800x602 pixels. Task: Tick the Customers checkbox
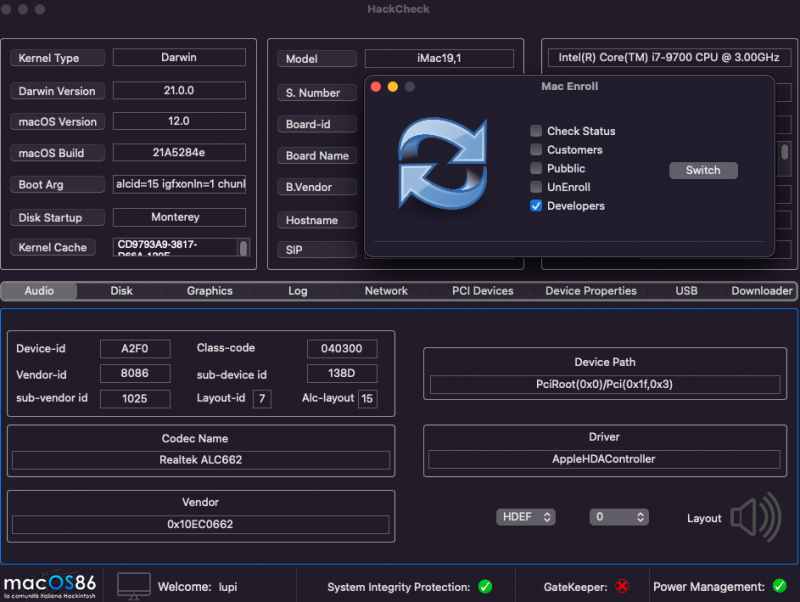tap(537, 150)
